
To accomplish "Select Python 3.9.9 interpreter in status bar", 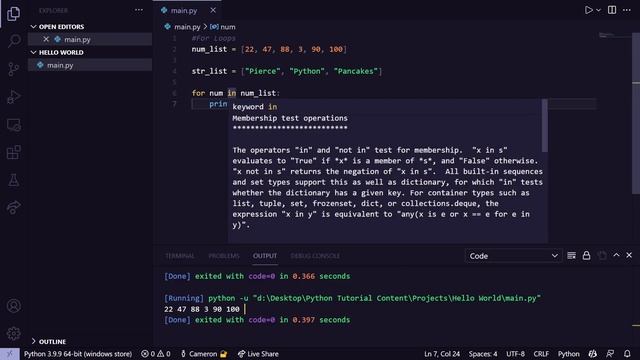I will pyautogui.click(x=78, y=354).
